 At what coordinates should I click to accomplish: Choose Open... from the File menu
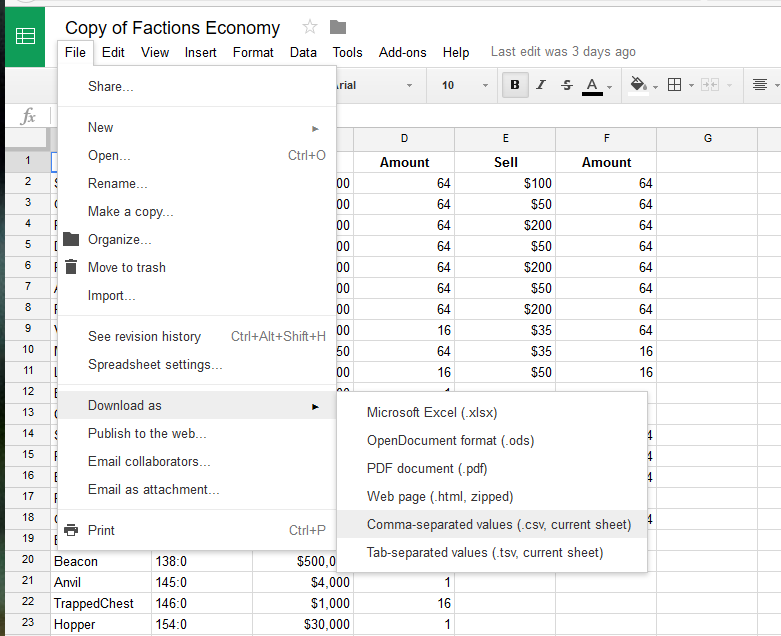tap(197, 155)
